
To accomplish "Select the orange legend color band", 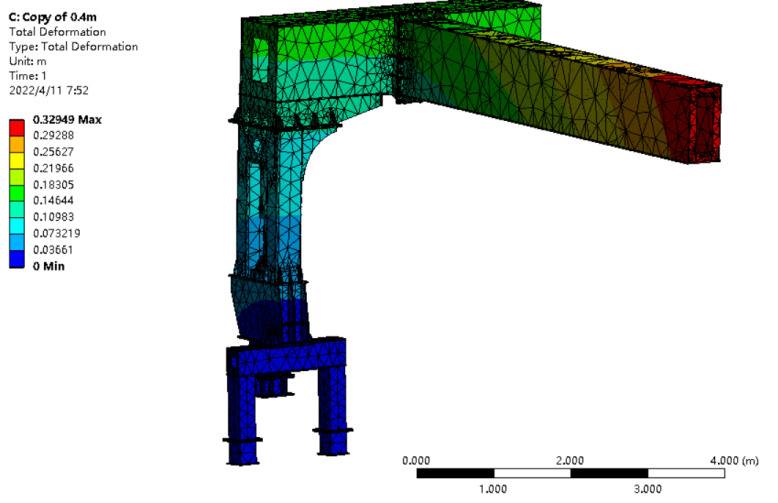I will click(x=18, y=144).
